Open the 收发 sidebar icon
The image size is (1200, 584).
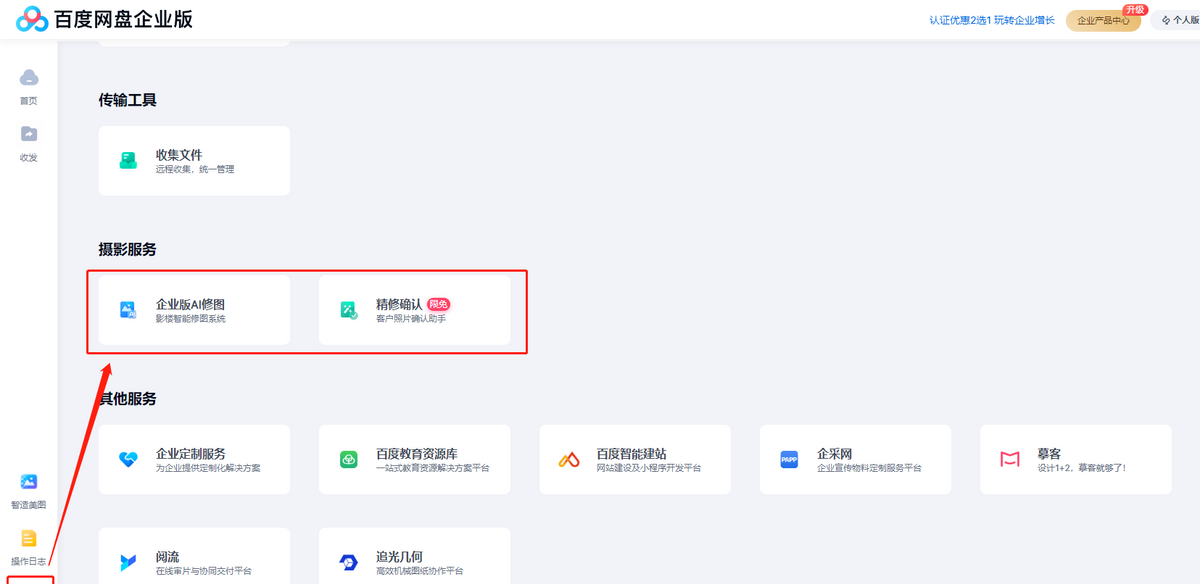29,134
